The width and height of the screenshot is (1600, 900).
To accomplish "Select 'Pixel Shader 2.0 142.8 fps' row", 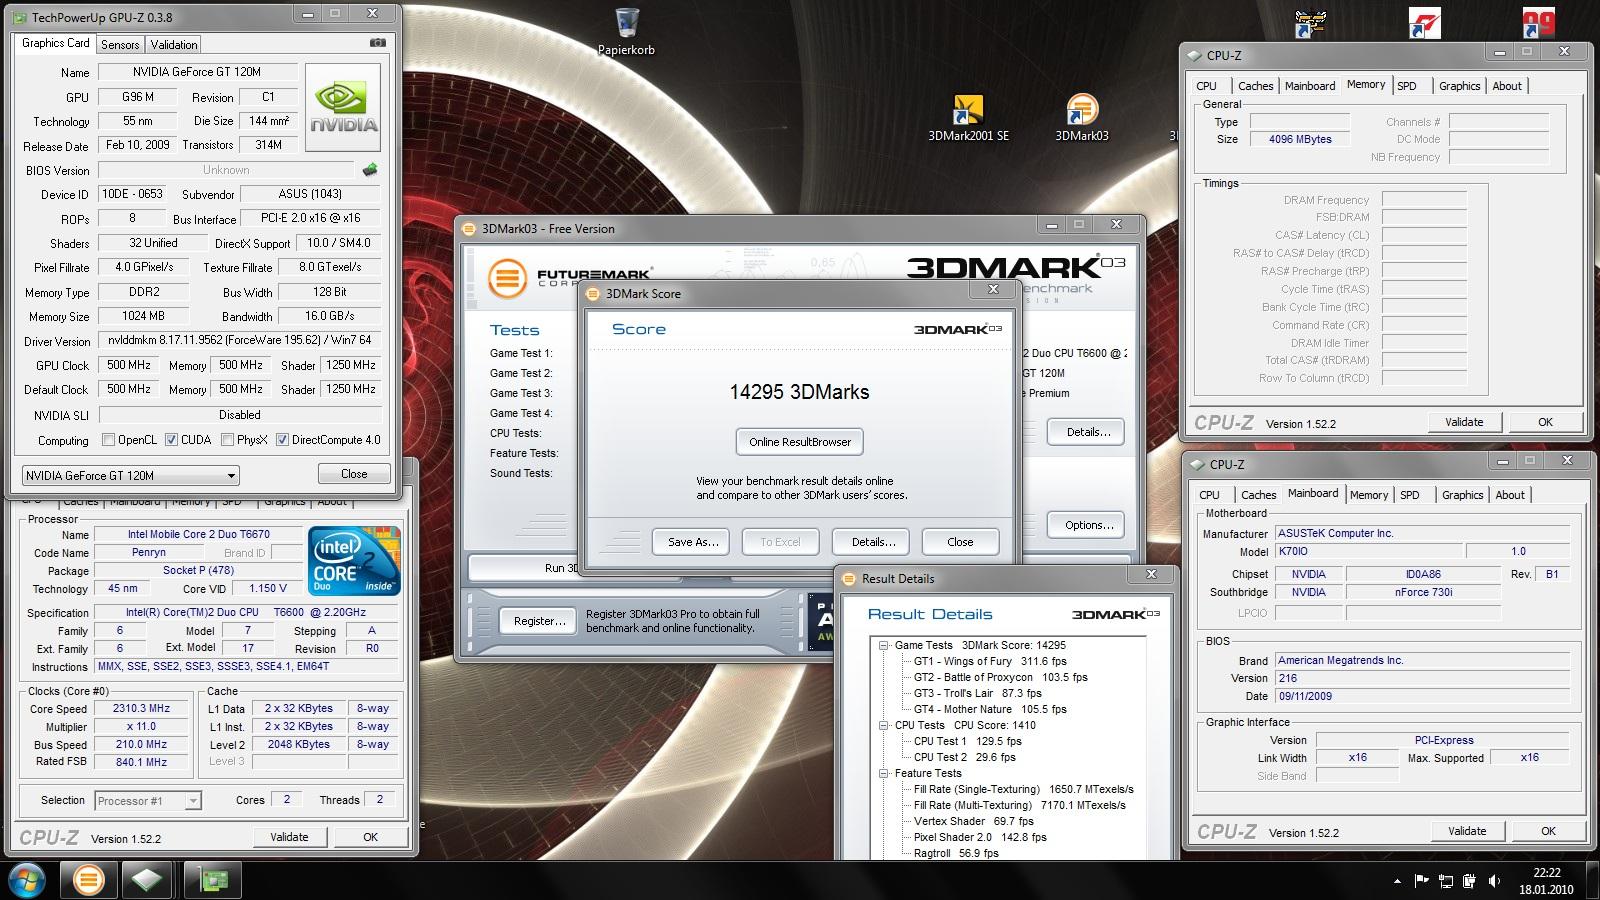I will tap(980, 837).
